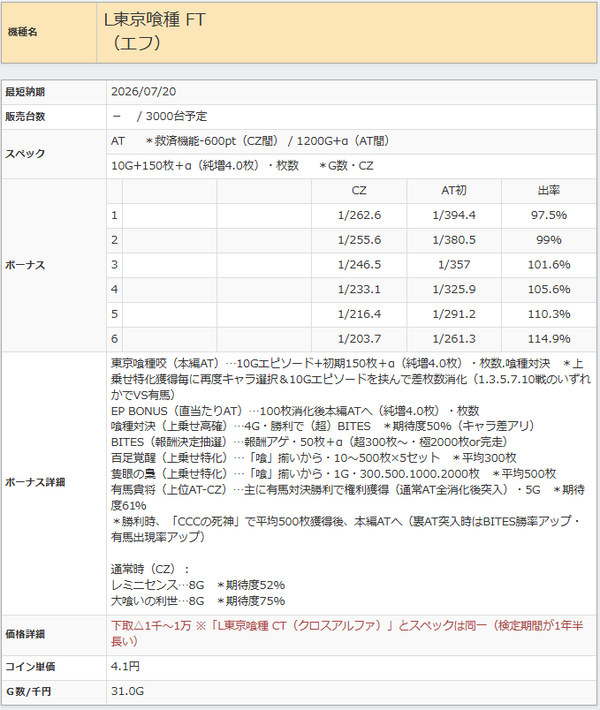The width and height of the screenshot is (600, 710).
Task: Click the 大喰いの利世 CZ line
Action: [x=198, y=601]
